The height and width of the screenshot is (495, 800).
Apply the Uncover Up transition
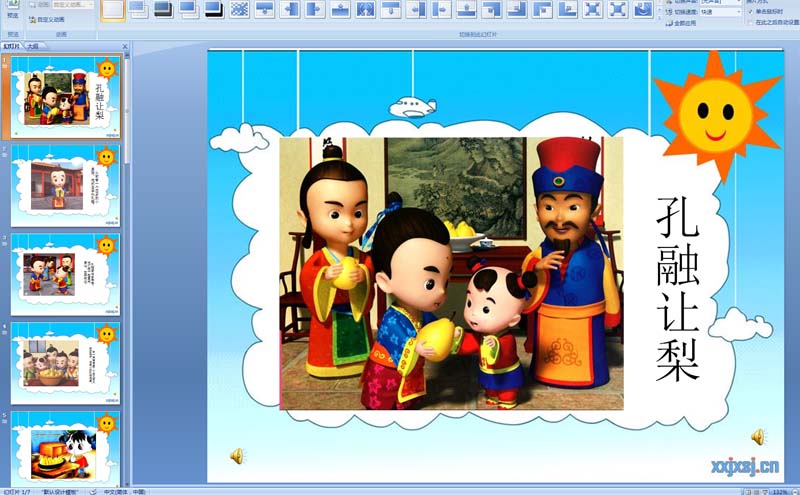(466, 9)
